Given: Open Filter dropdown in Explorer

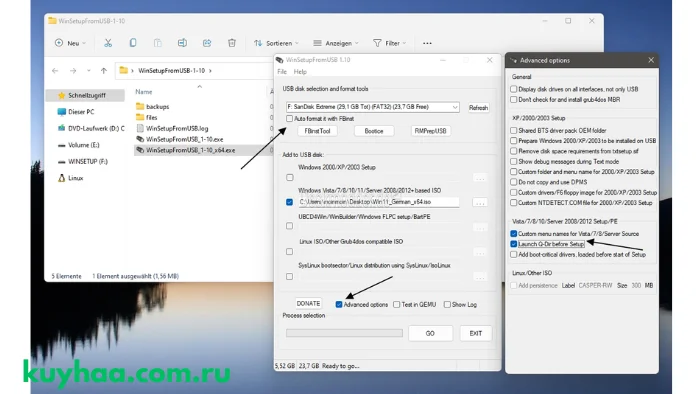Looking at the screenshot, I should [389, 43].
